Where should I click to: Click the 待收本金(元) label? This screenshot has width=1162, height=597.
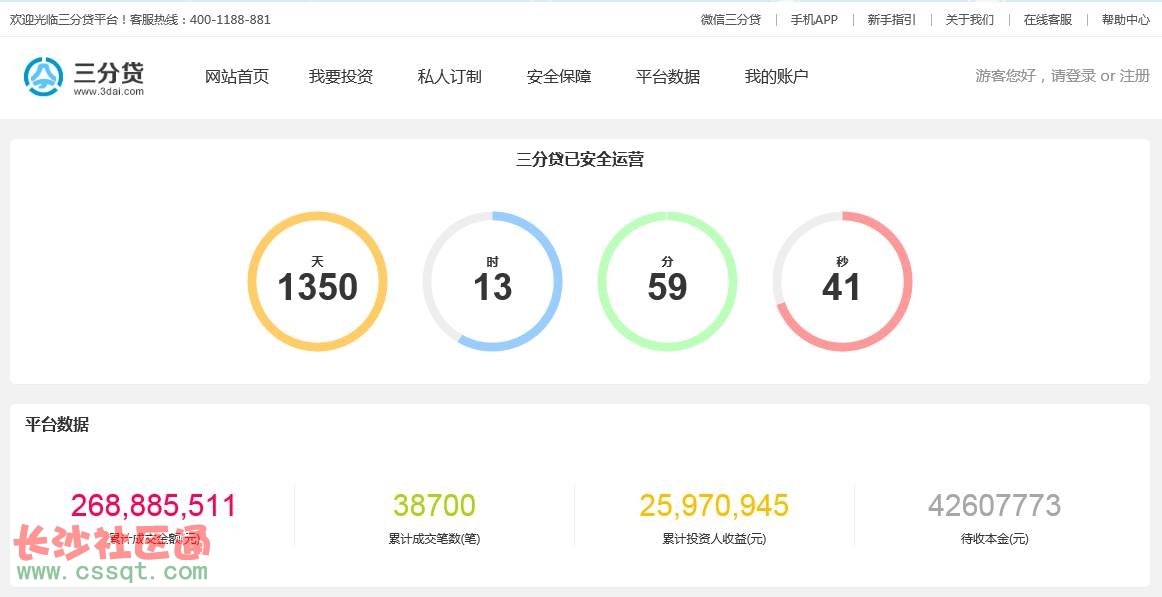pyautogui.click(x=995, y=539)
